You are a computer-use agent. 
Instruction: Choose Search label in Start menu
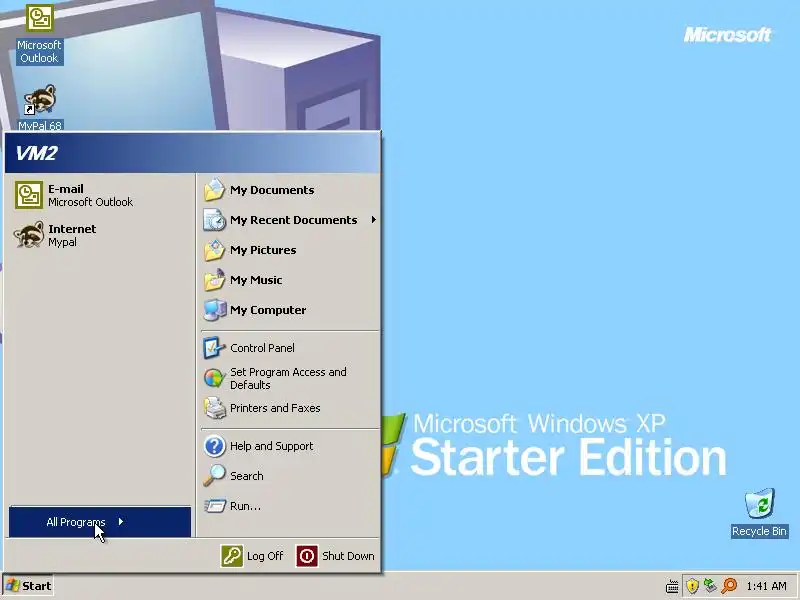coord(246,476)
